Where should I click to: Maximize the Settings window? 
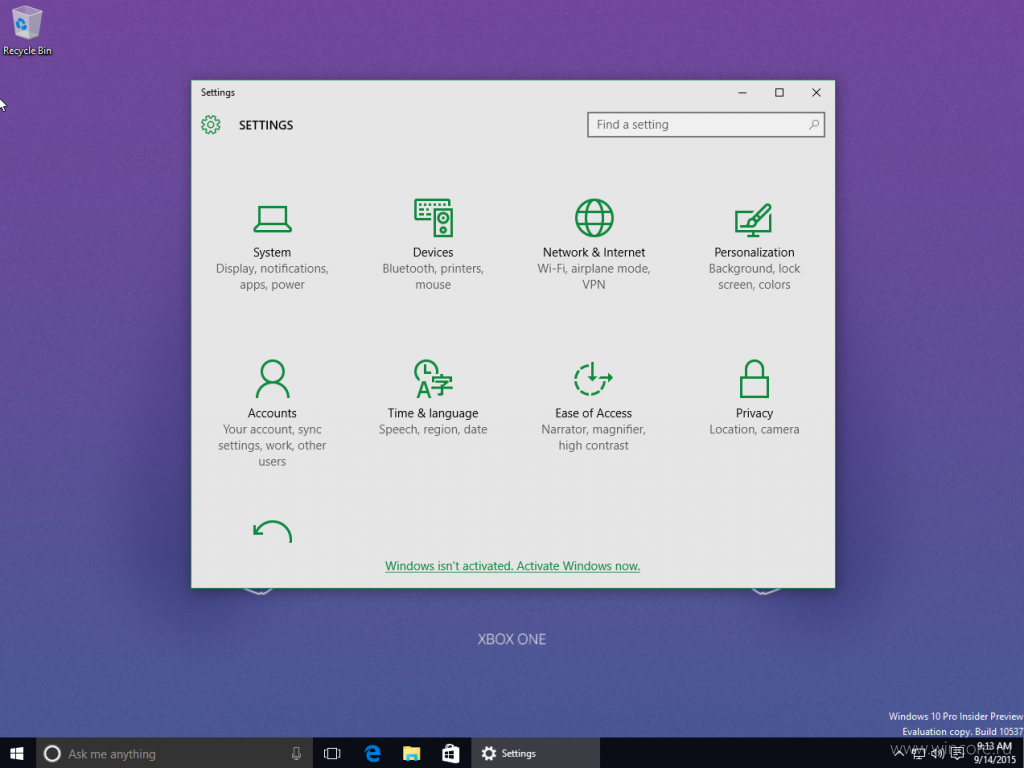(x=779, y=93)
